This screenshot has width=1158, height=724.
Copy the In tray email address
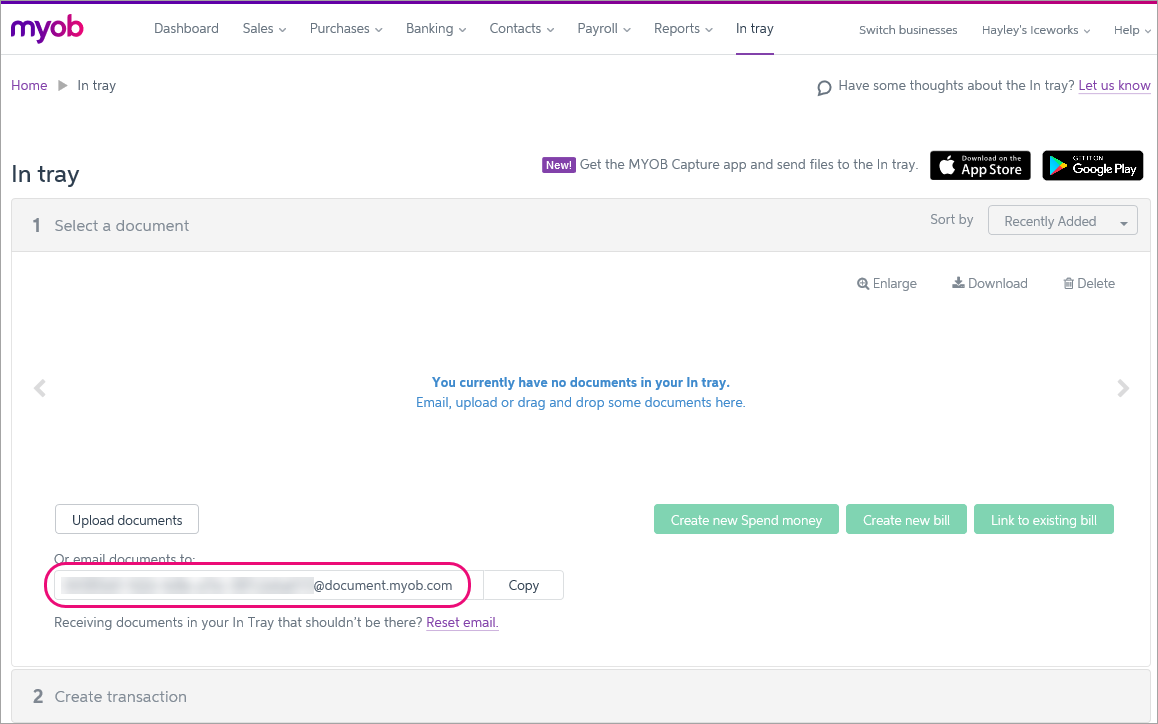click(x=524, y=585)
